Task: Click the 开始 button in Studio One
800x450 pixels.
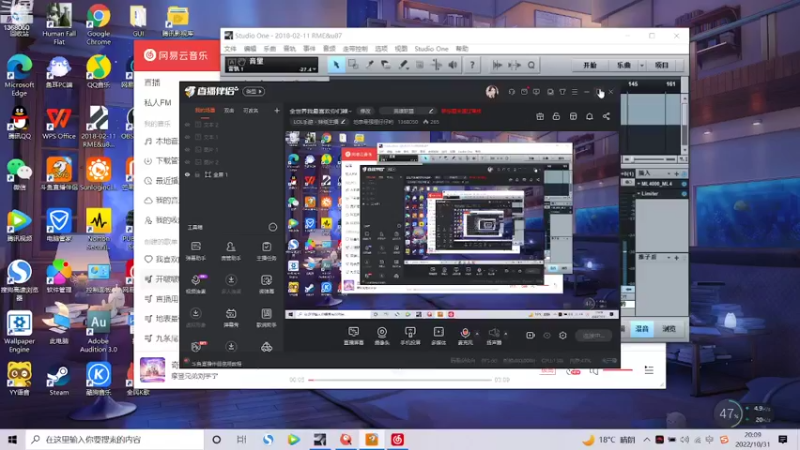Action: coord(590,65)
